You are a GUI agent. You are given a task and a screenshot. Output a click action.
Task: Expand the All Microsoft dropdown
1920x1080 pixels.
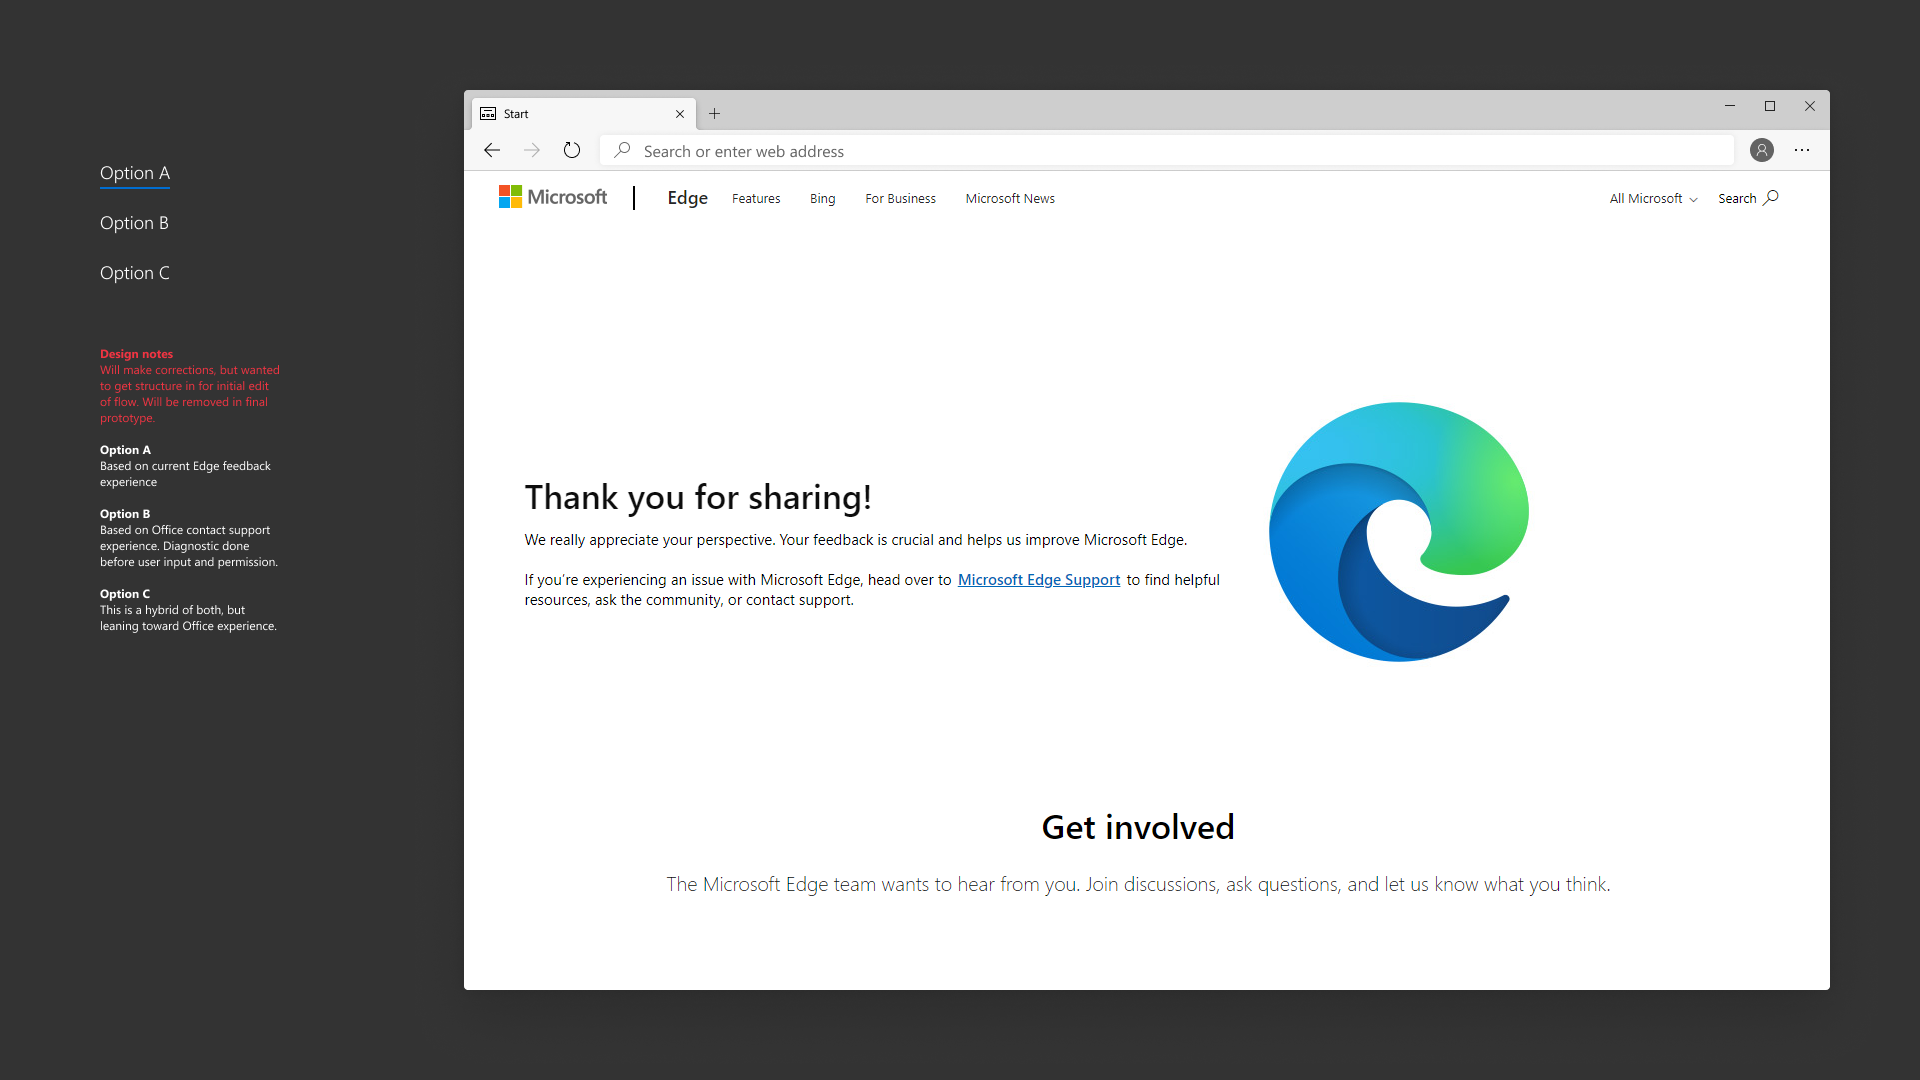coord(1653,199)
